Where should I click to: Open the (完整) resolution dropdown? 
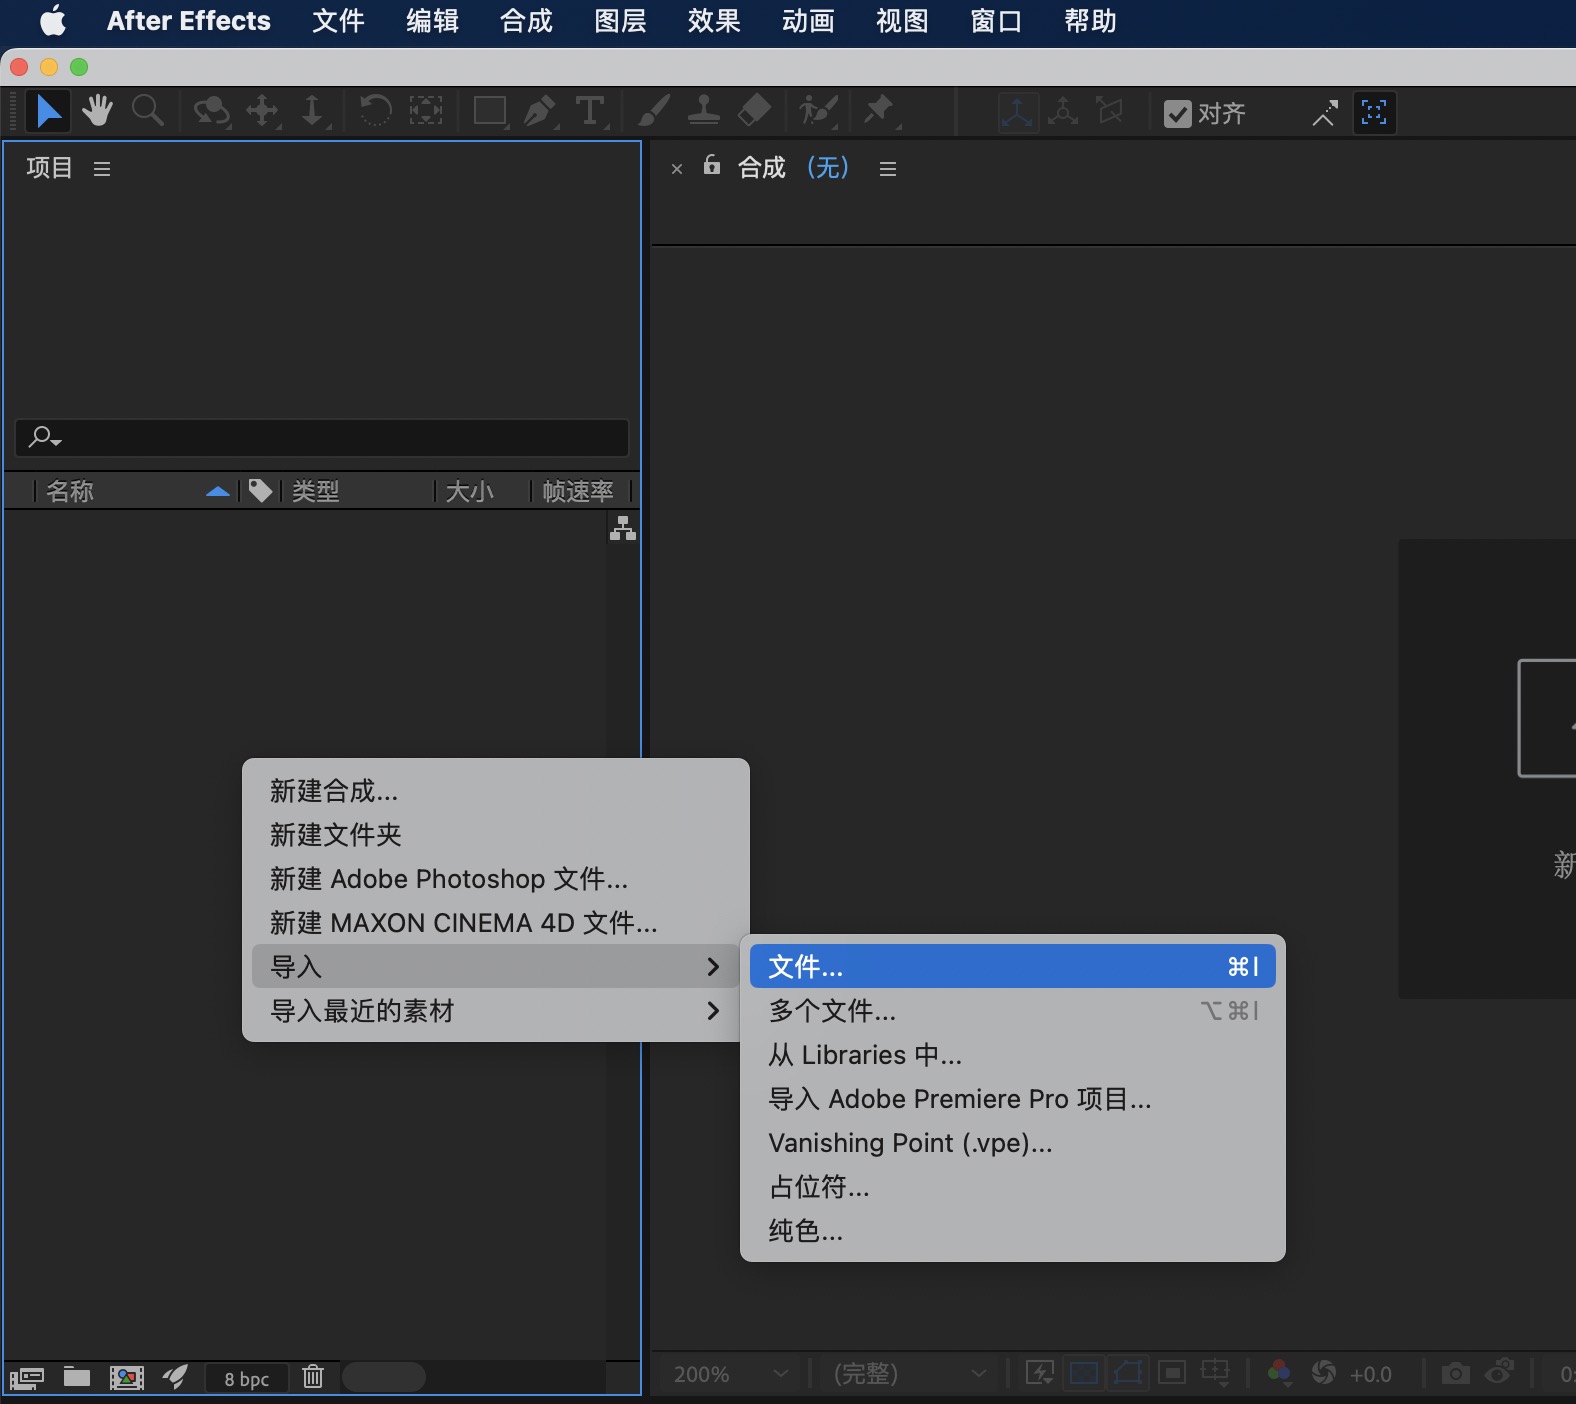coord(910,1374)
